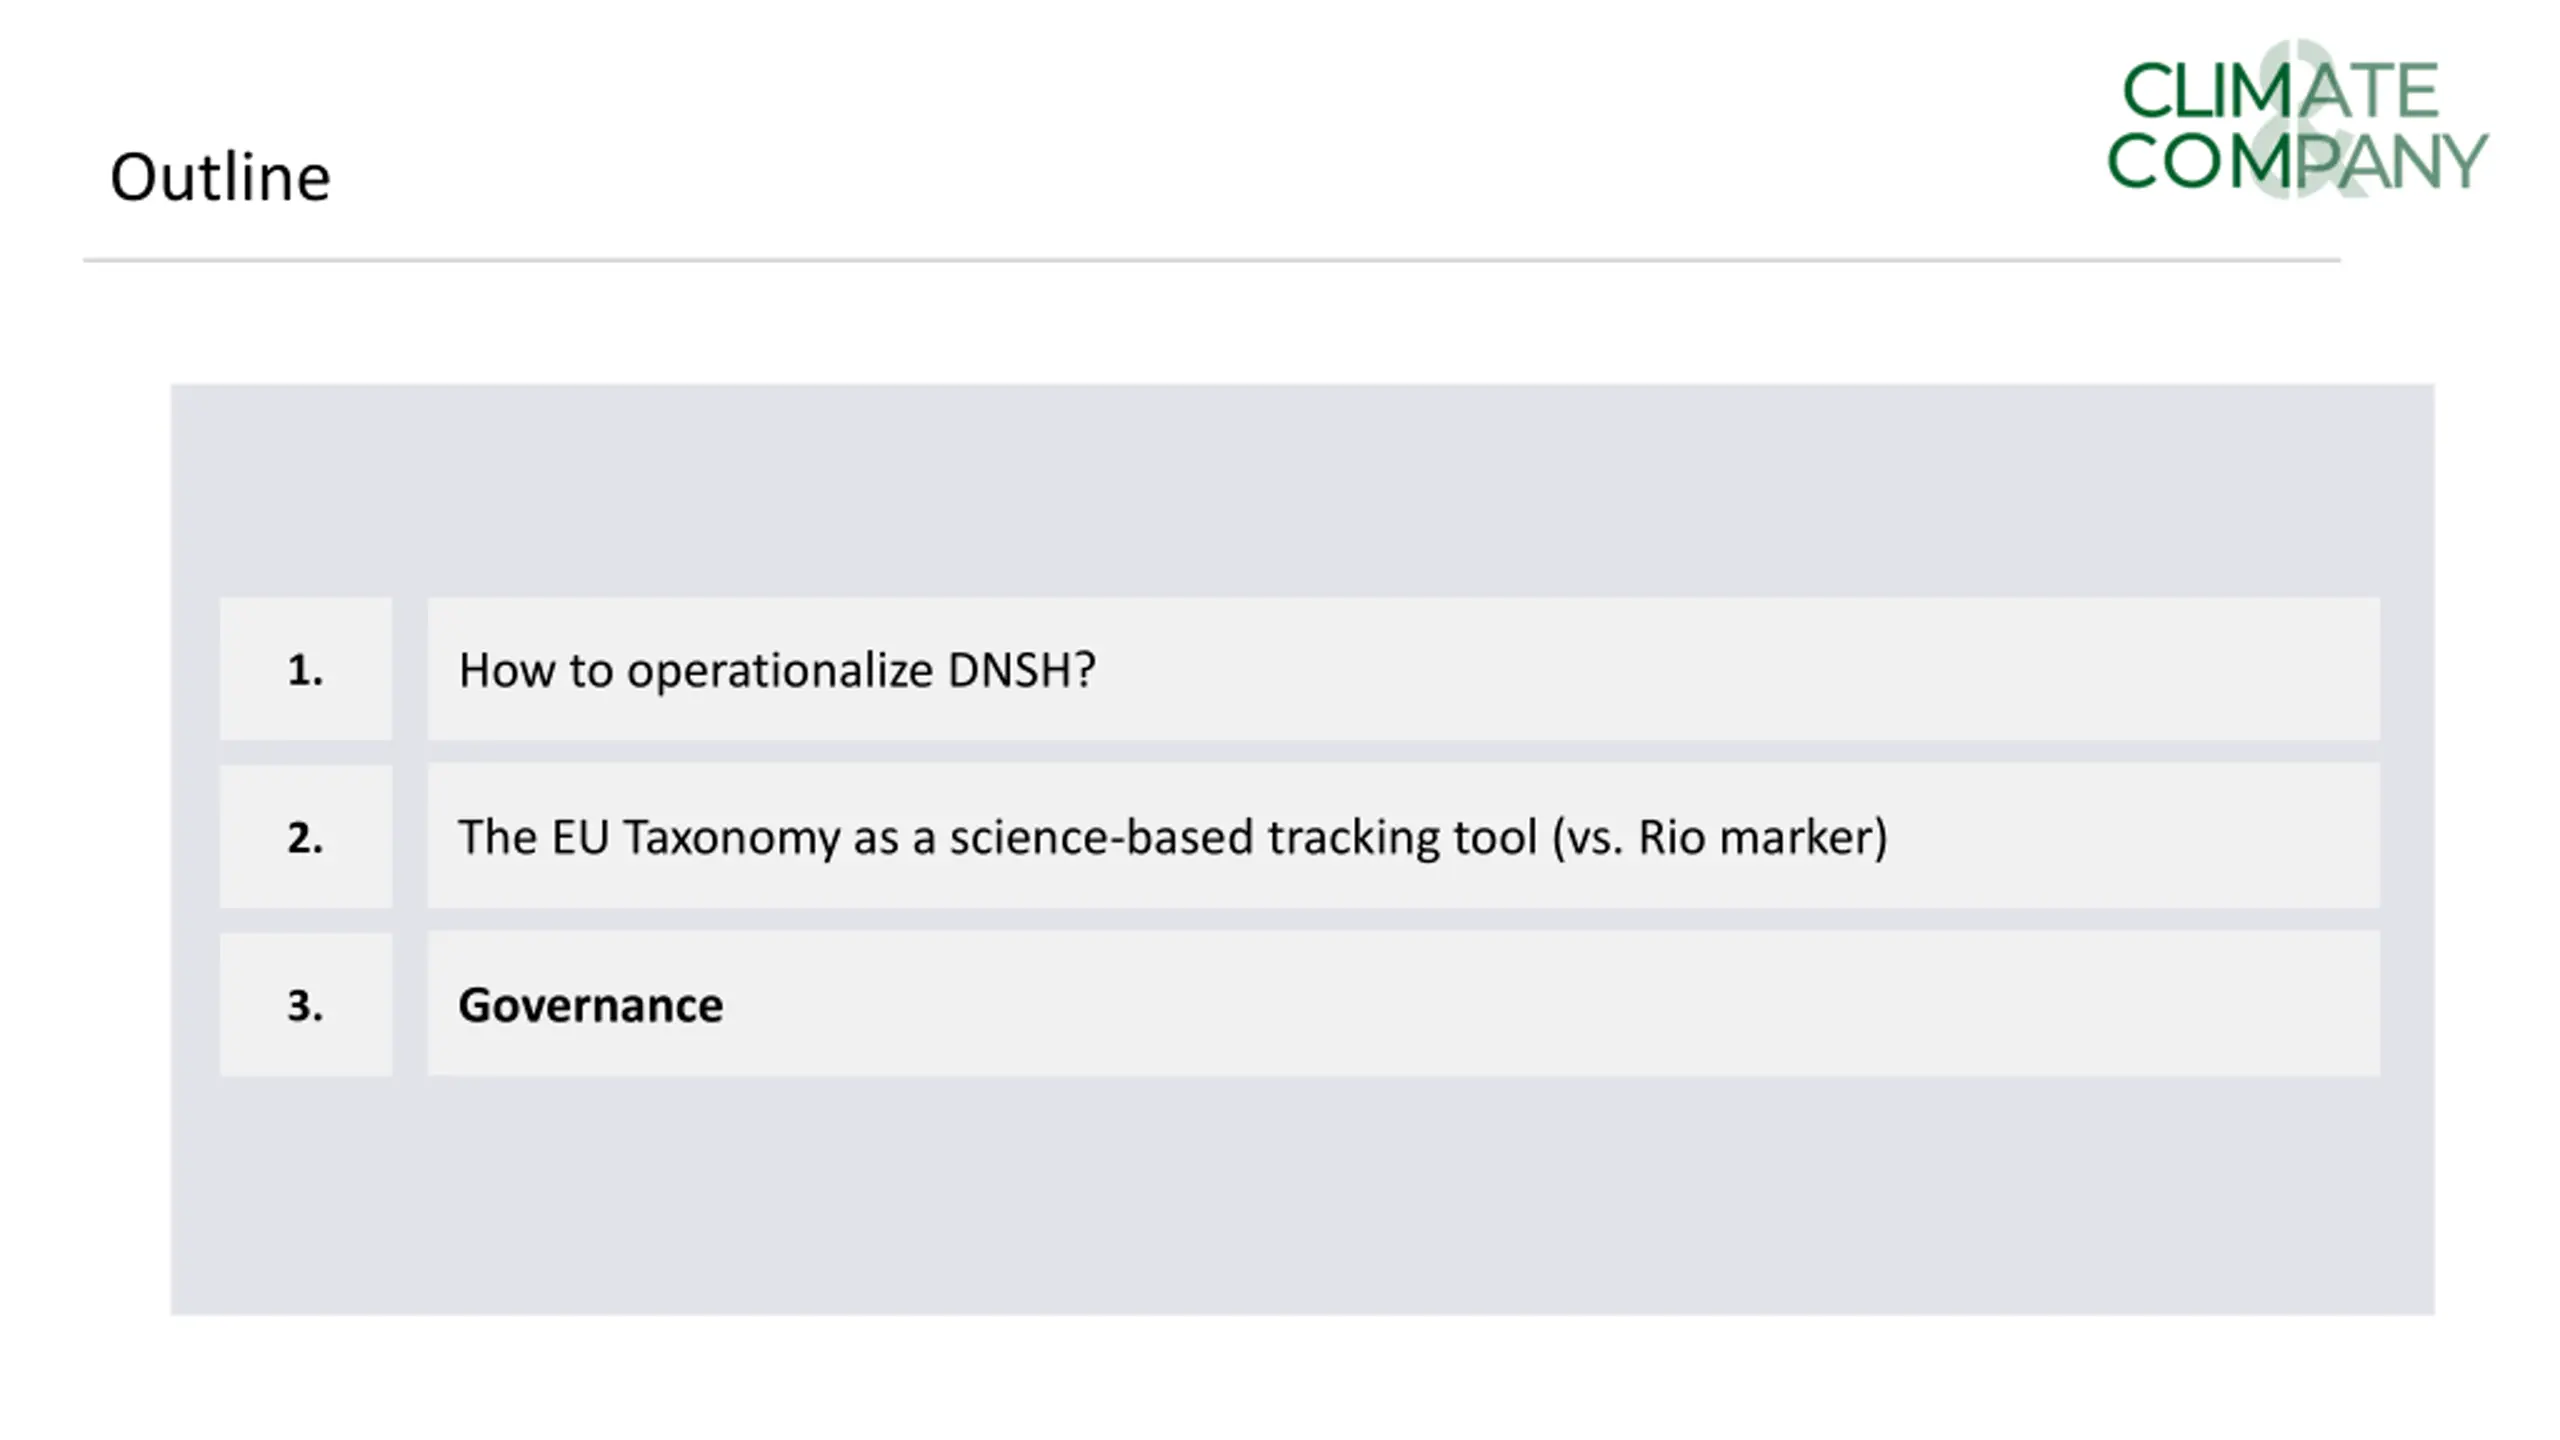Select the number 3. box
Viewport: 2560px width, 1440px height.
[306, 1004]
